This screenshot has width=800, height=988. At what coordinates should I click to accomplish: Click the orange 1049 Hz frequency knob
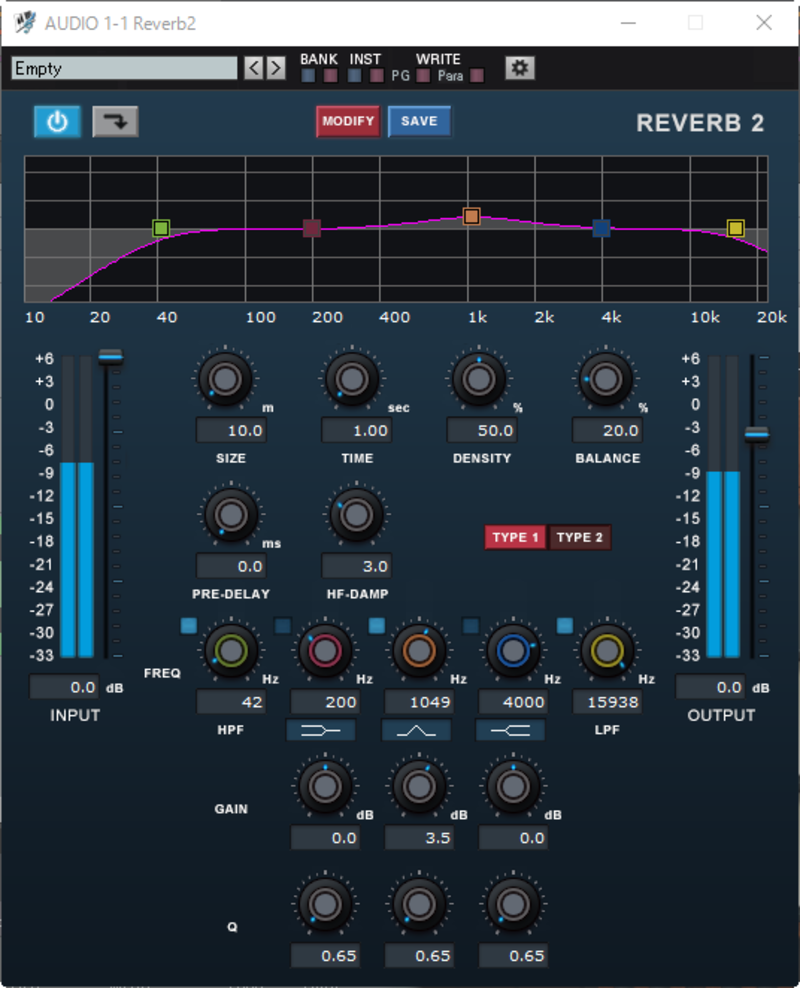[x=419, y=651]
